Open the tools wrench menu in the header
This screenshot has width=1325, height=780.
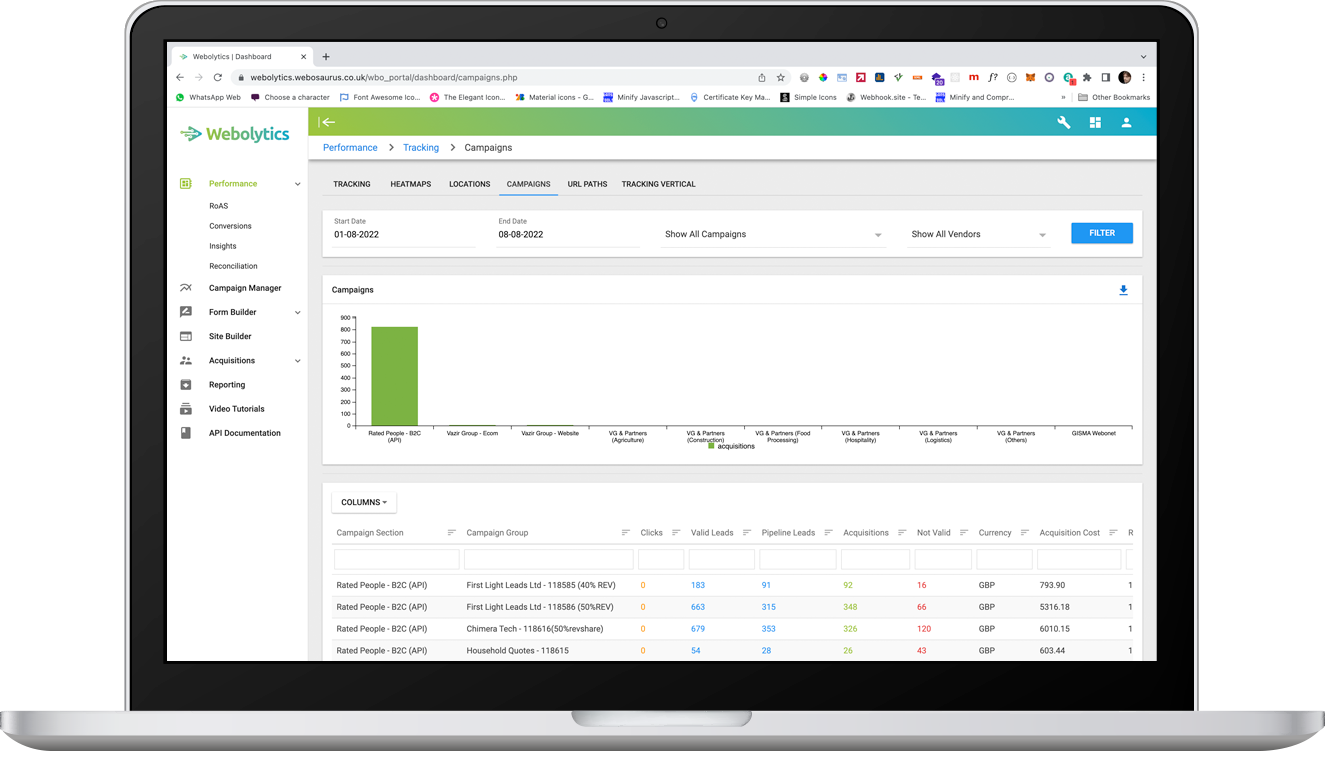(x=1063, y=122)
